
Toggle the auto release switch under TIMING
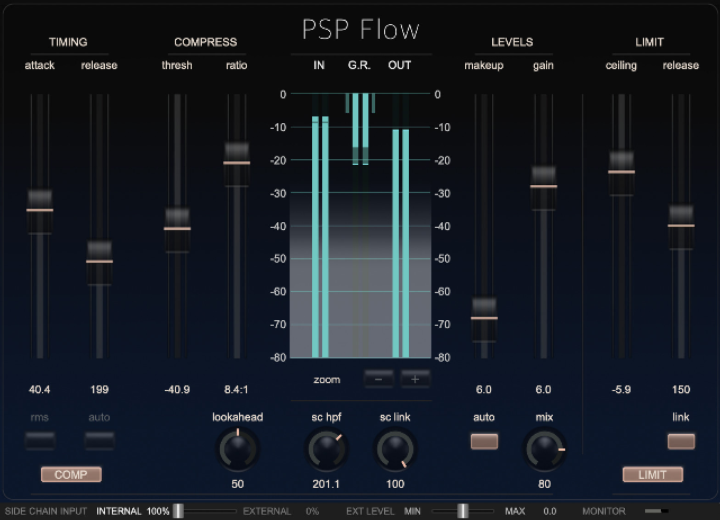(x=99, y=441)
